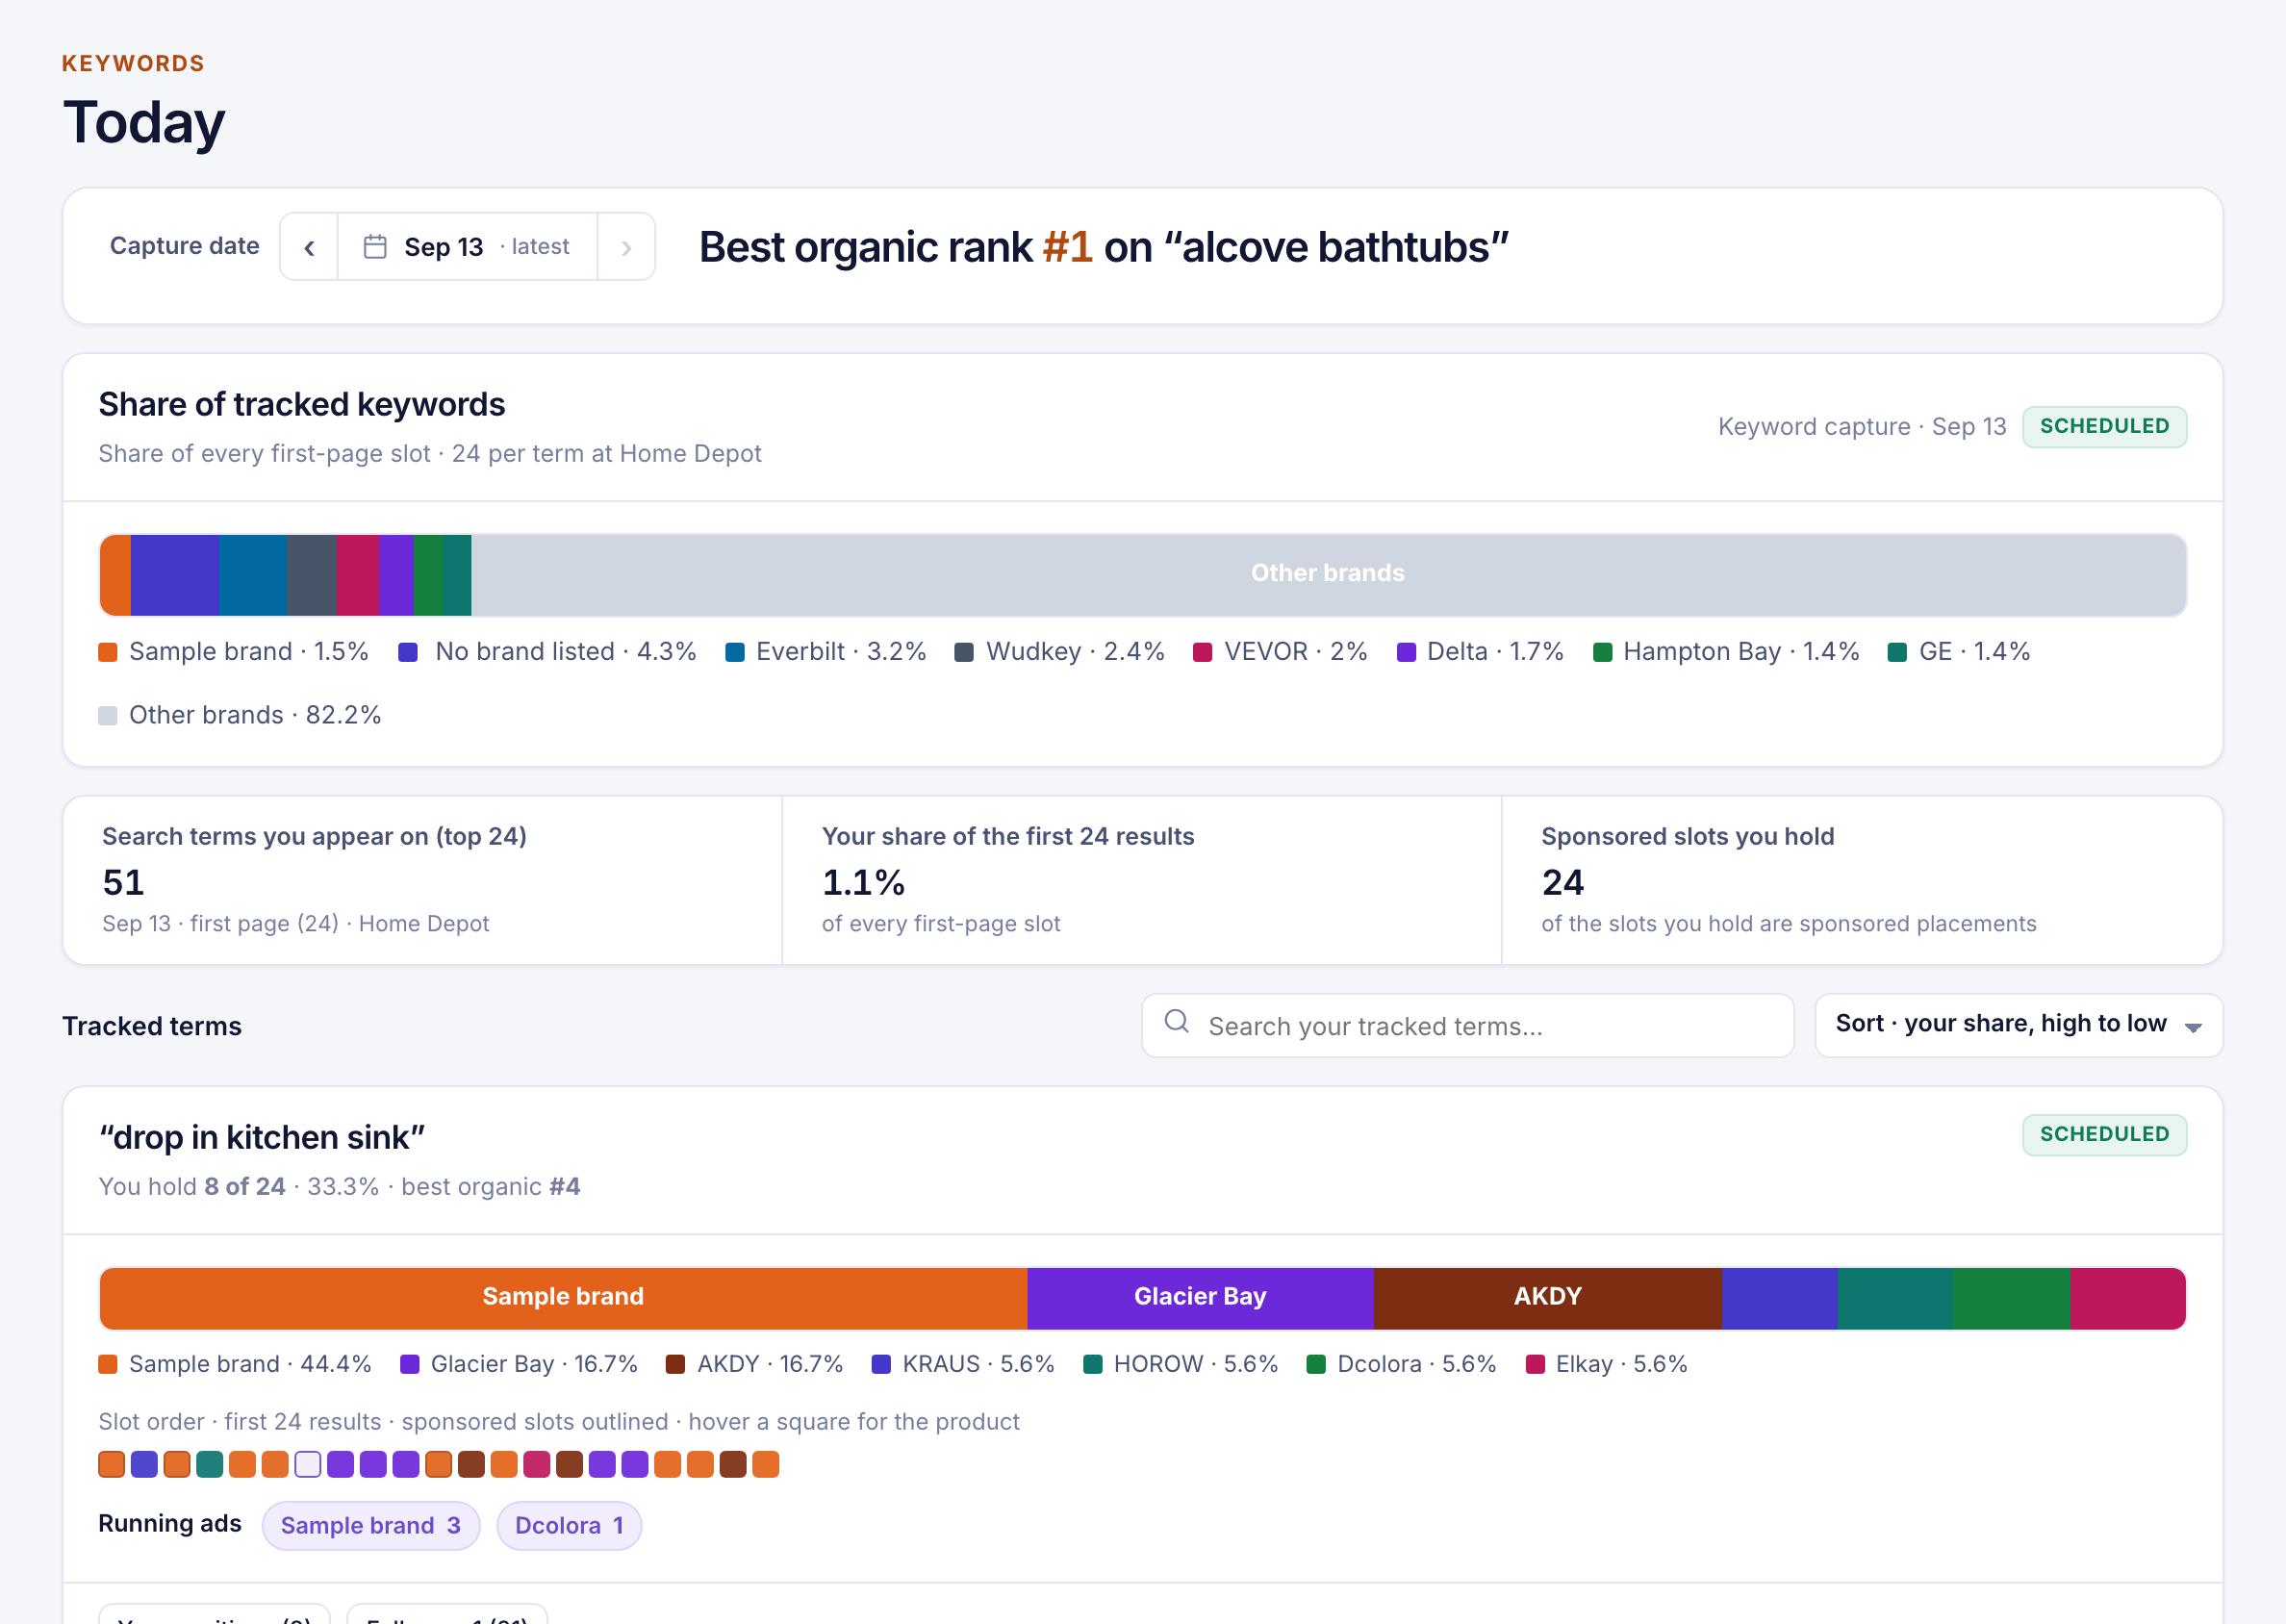Click the pink slot order square
This screenshot has height=1624, width=2286.
coord(537,1464)
